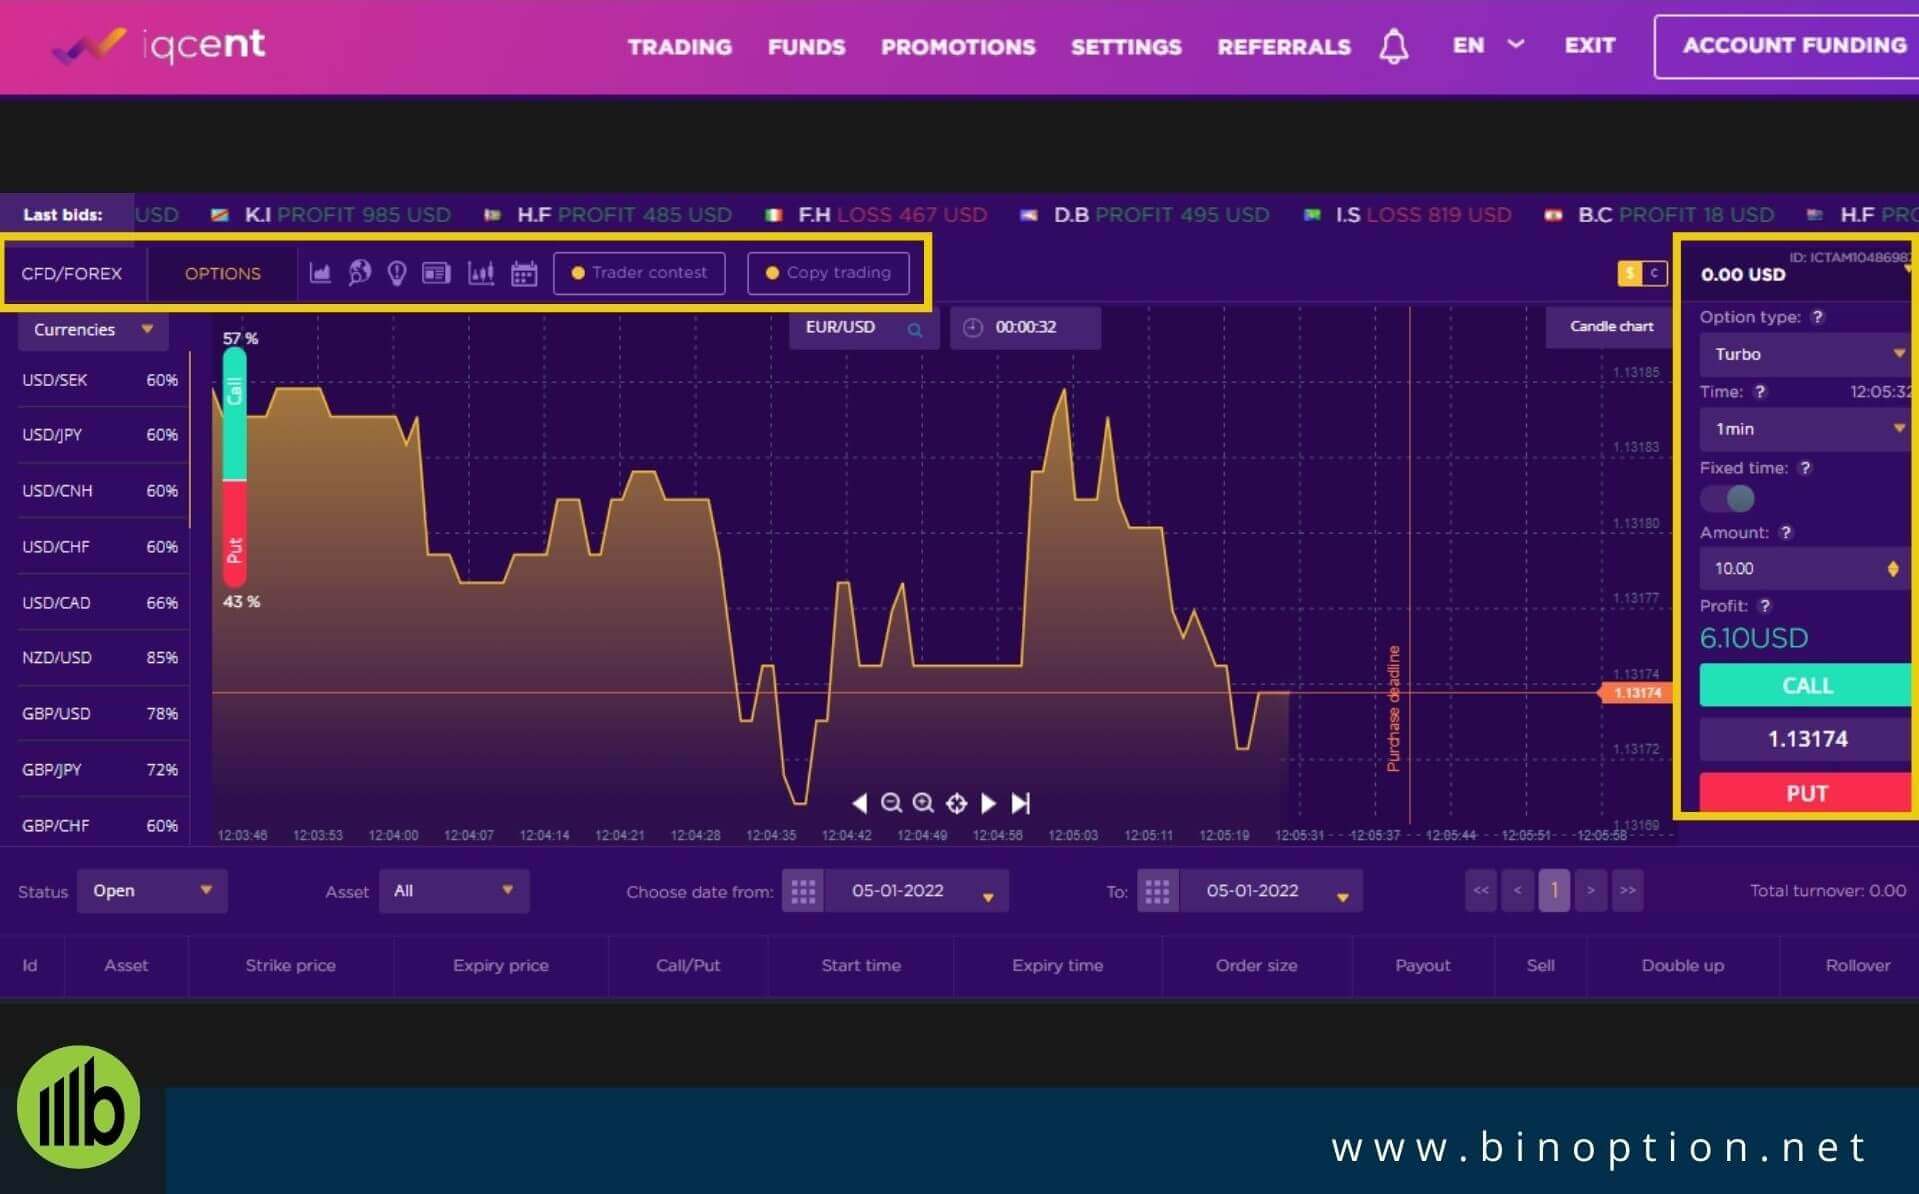Switch to the CFD/FOREX tab
The width and height of the screenshot is (1919, 1194).
(x=72, y=273)
